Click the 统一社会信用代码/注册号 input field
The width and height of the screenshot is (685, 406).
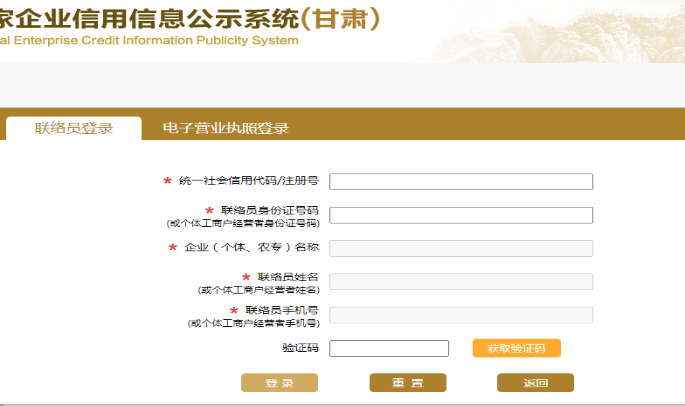click(461, 181)
